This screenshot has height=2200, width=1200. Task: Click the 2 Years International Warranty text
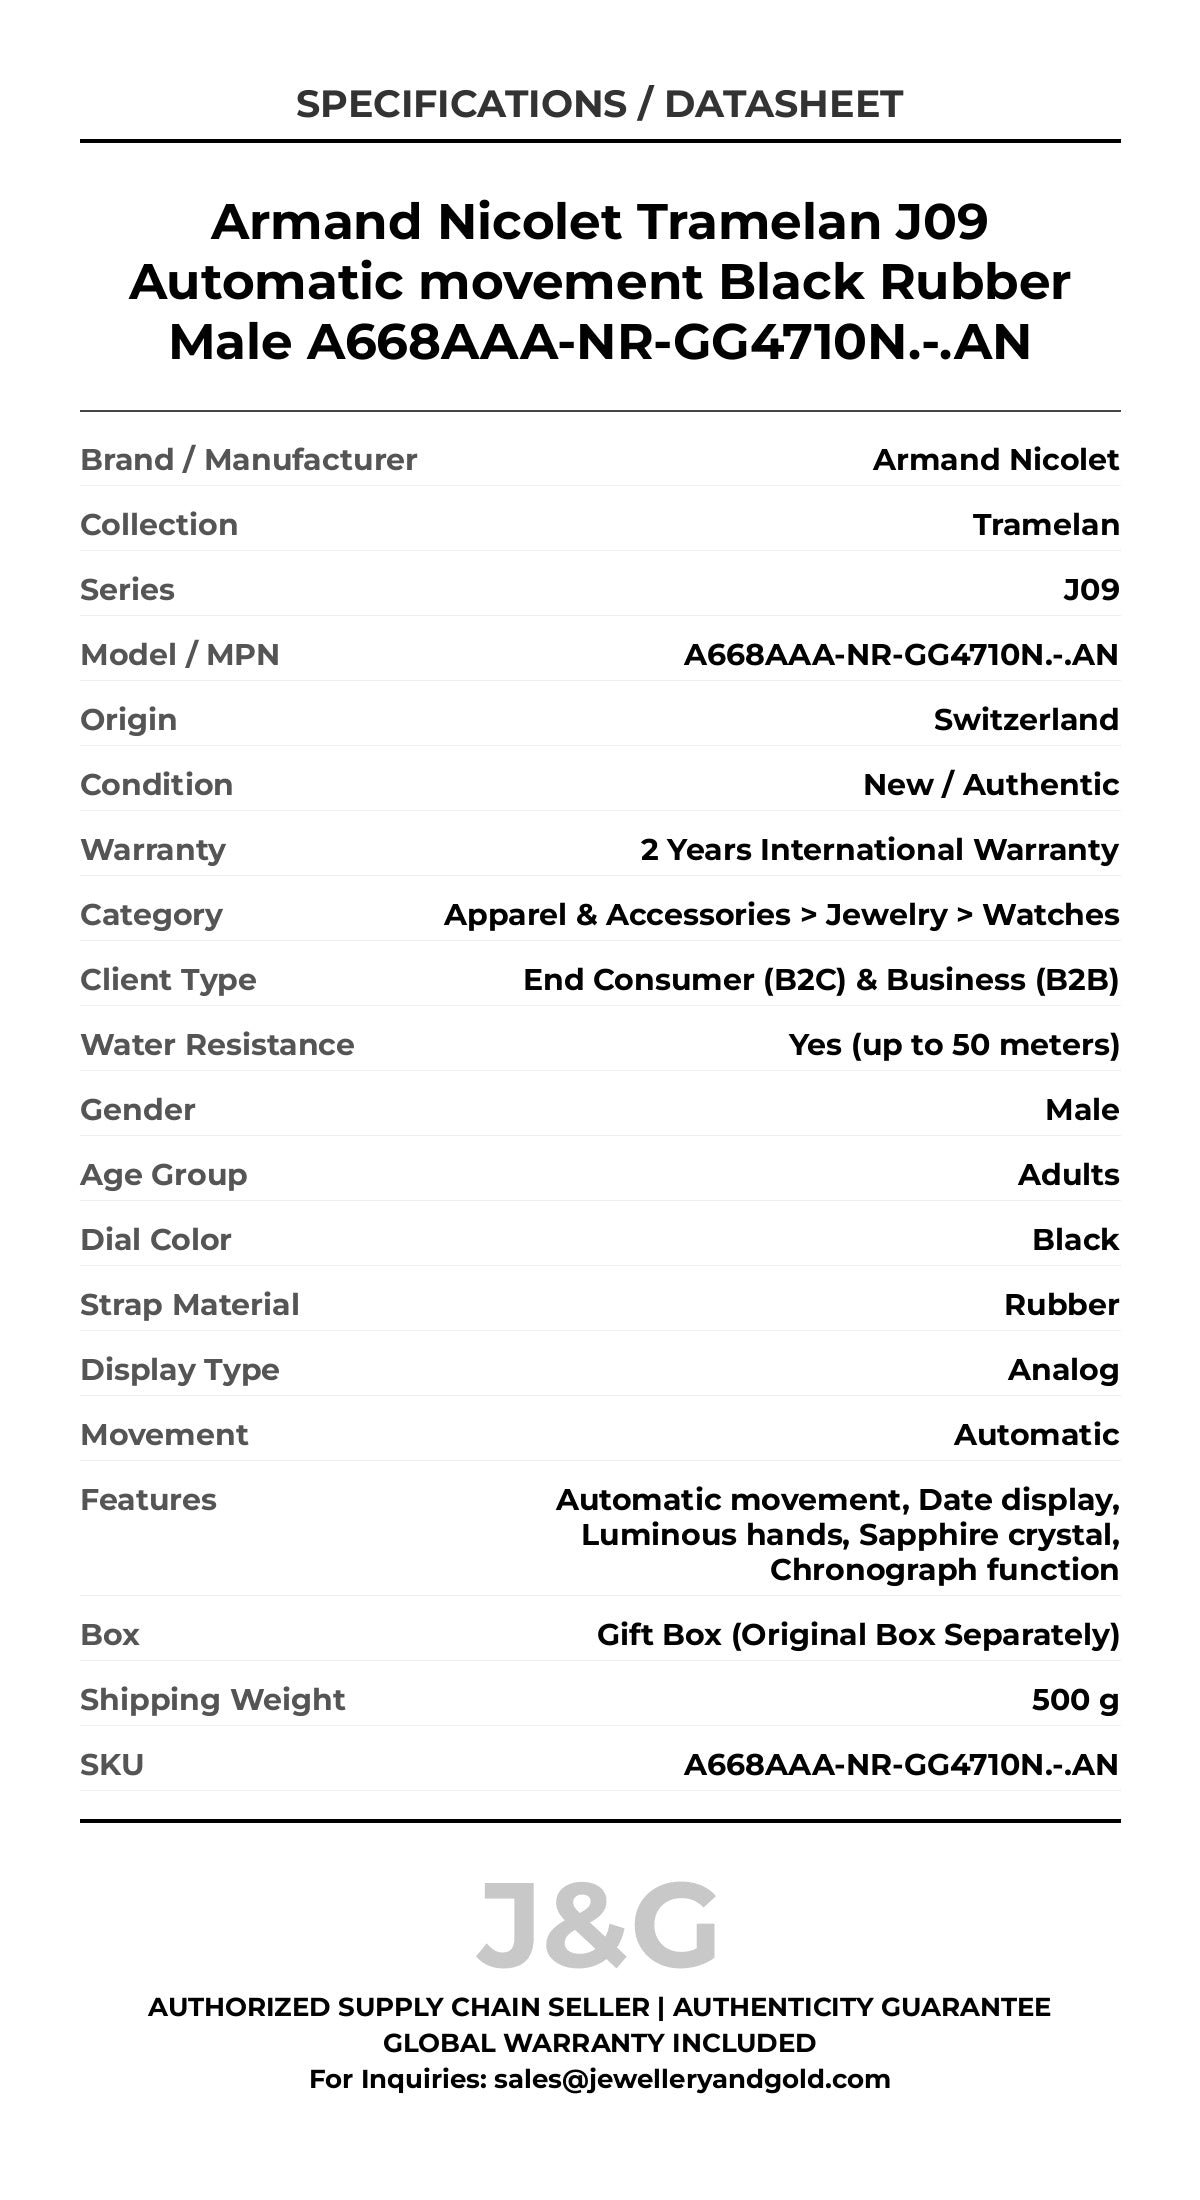pos(879,850)
